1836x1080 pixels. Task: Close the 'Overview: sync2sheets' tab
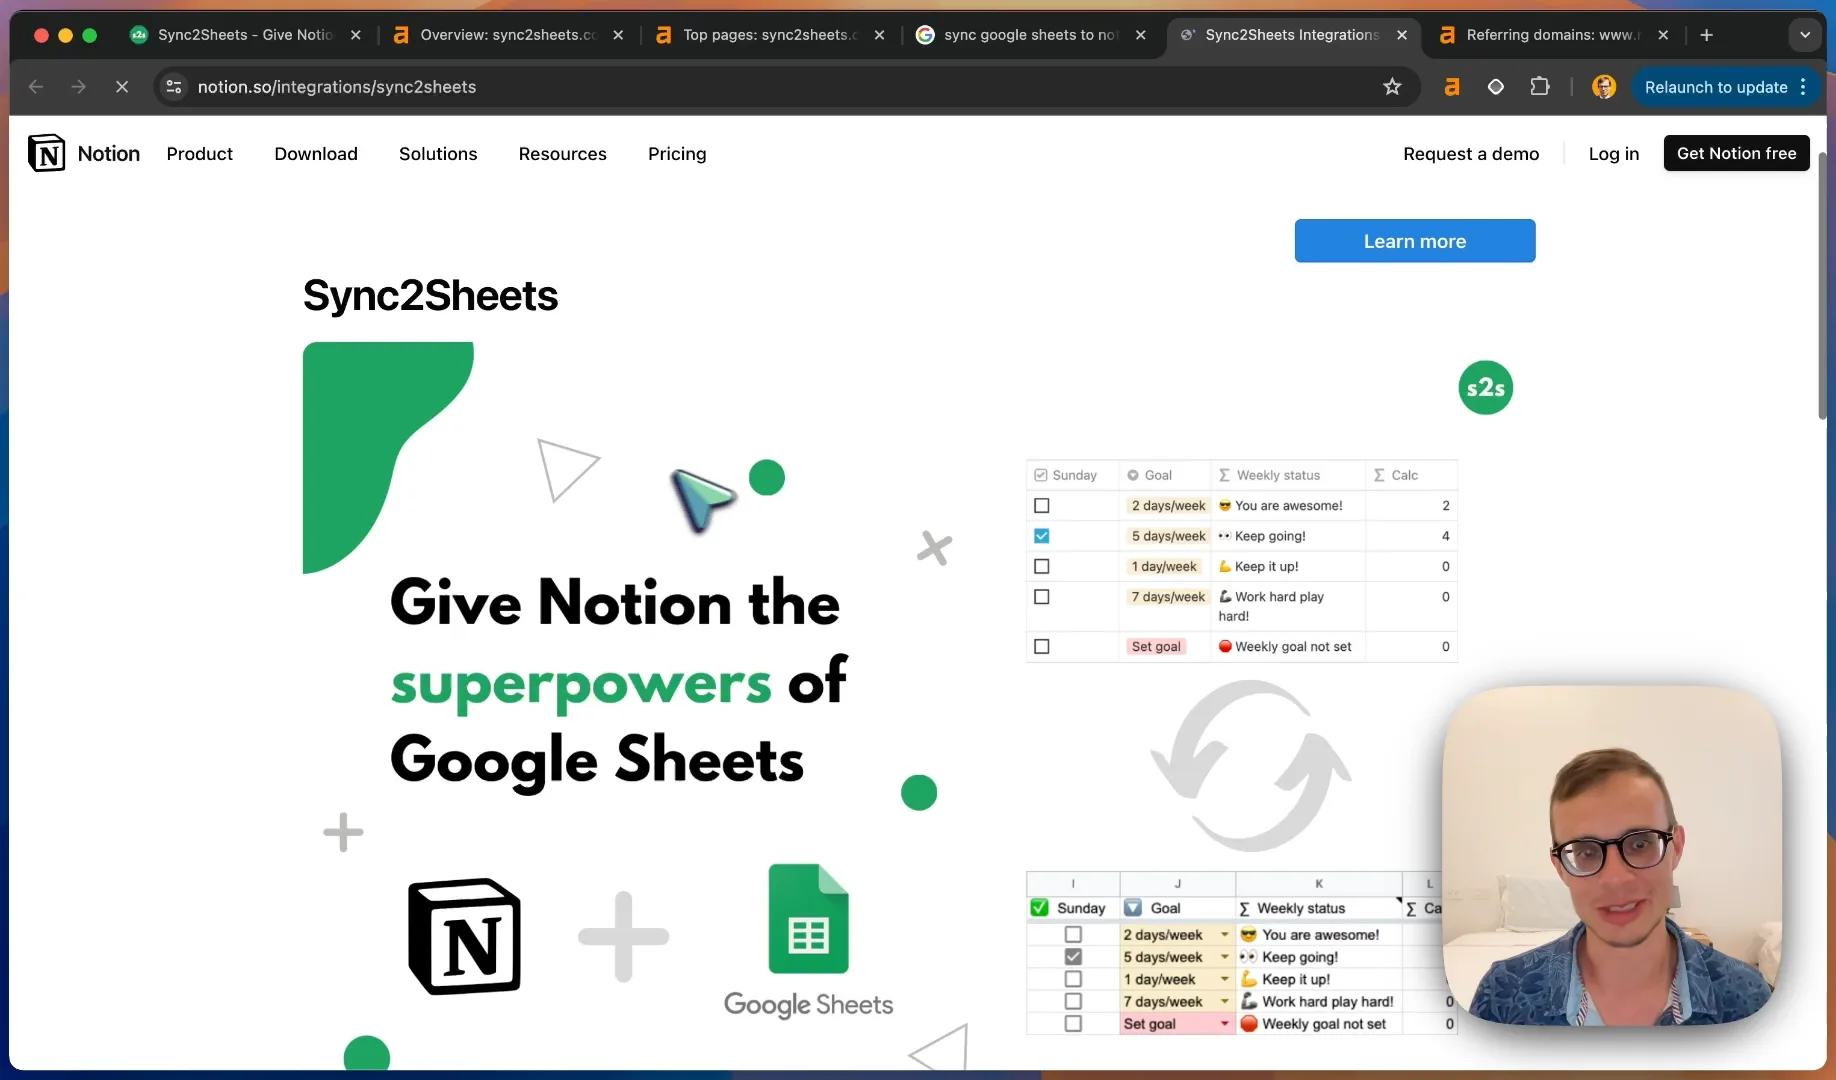(x=618, y=35)
